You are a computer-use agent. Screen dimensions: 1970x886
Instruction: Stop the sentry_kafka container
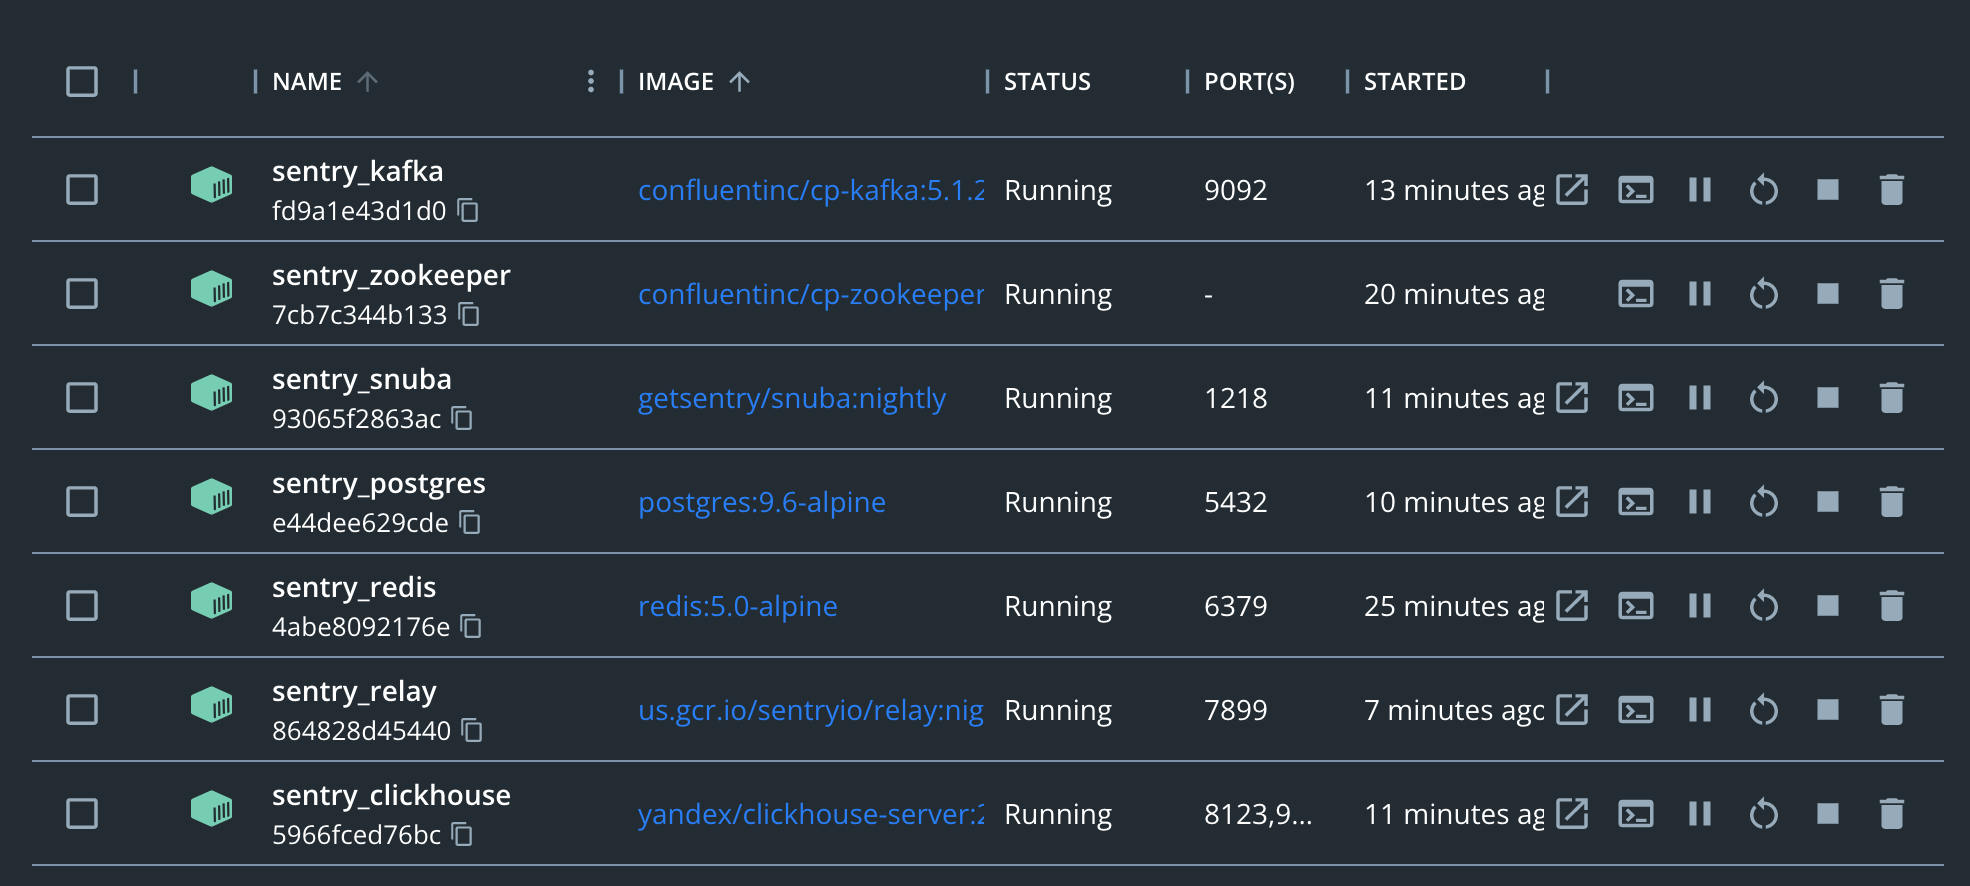pyautogui.click(x=1828, y=189)
